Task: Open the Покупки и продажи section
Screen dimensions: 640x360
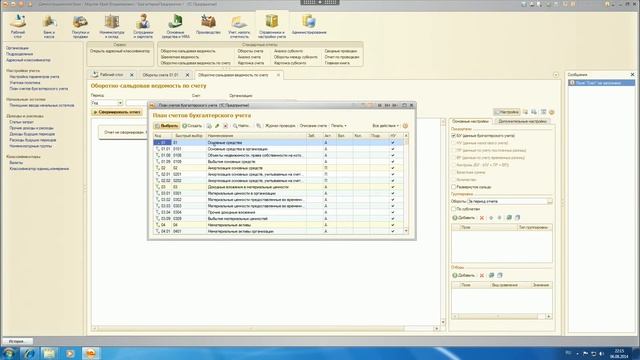Action: [x=80, y=25]
